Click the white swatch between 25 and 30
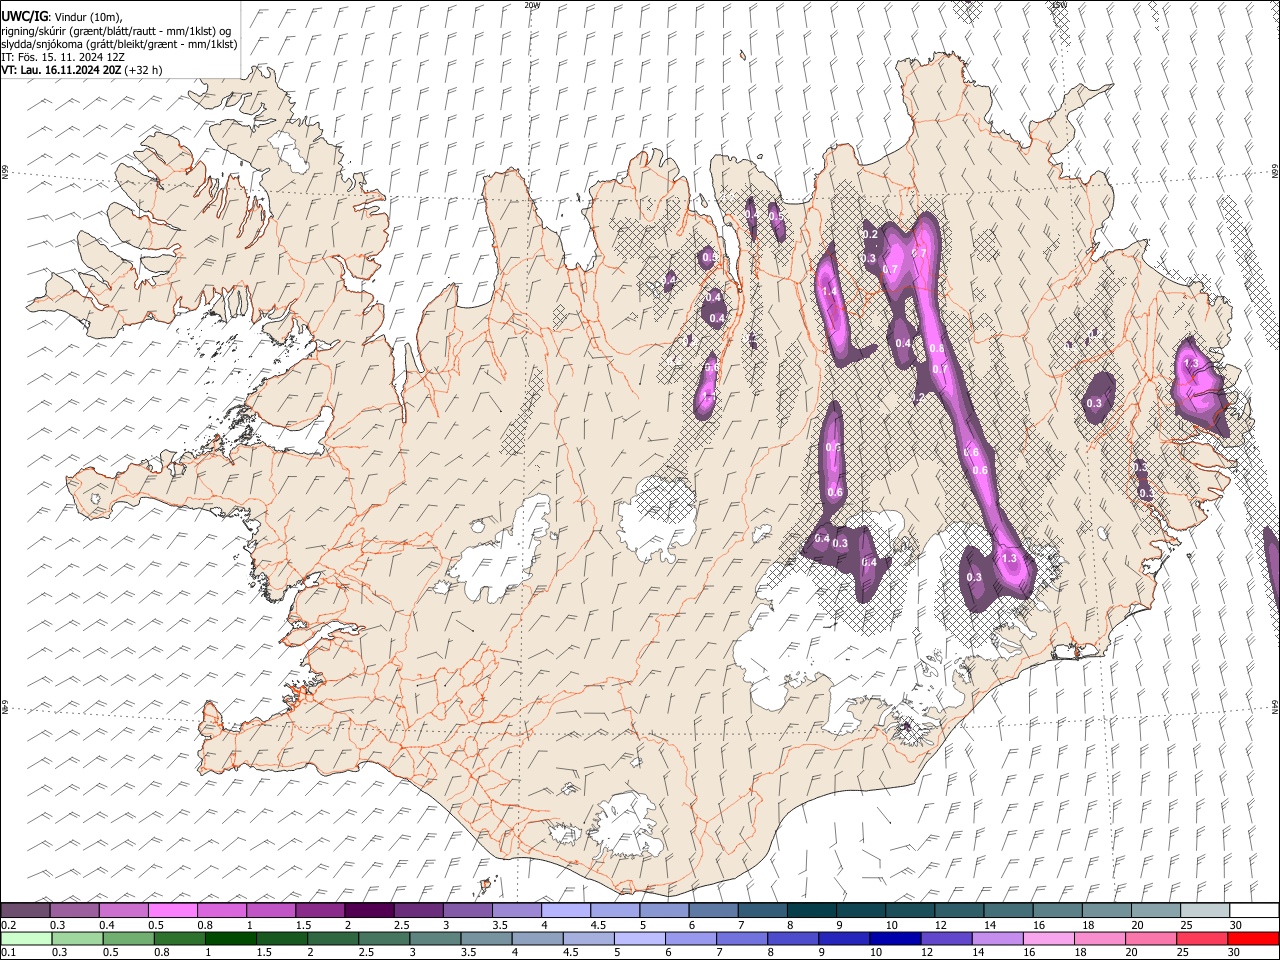This screenshot has width=1280, height=960. [1253, 910]
